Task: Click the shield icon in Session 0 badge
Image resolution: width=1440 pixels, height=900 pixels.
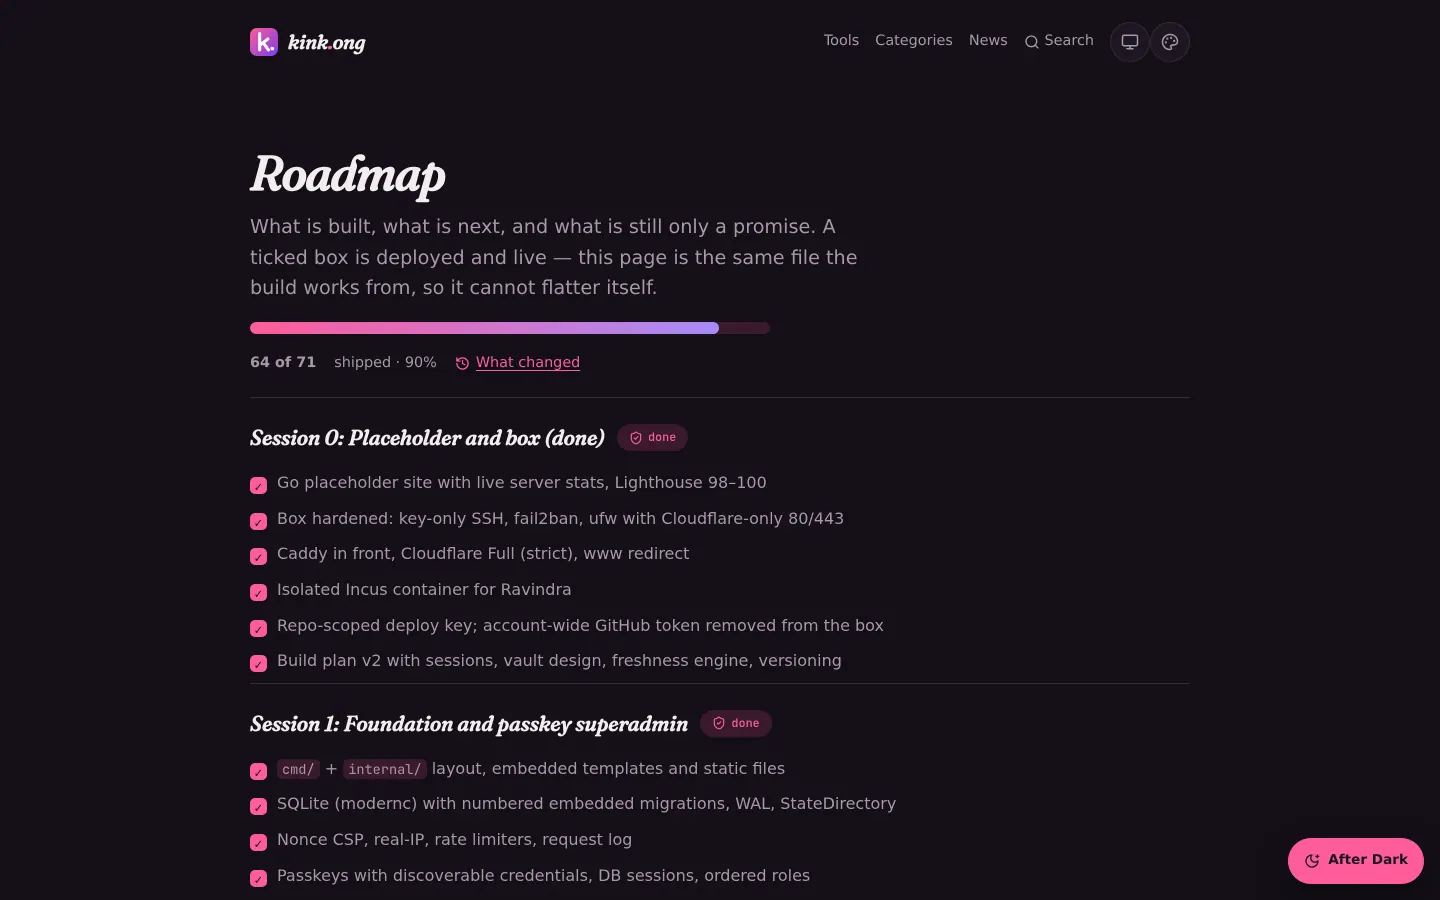Action: tap(636, 438)
